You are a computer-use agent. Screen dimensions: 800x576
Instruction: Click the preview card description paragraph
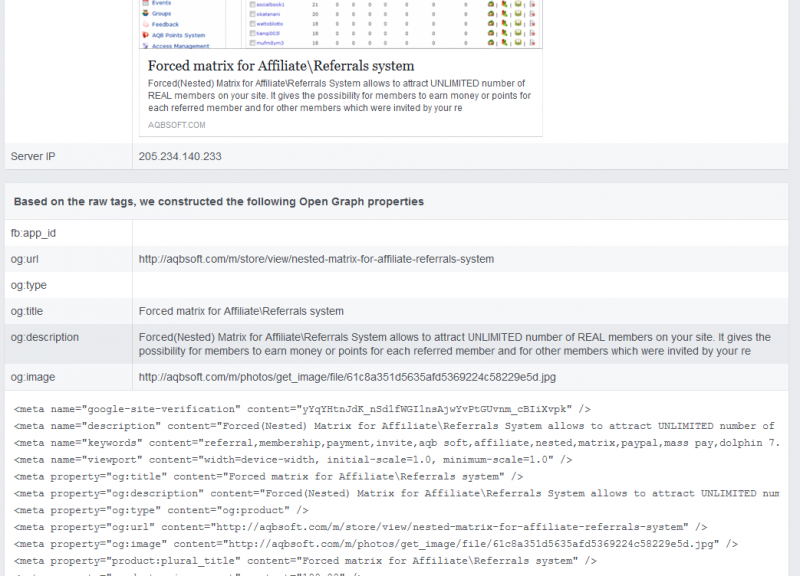339,95
